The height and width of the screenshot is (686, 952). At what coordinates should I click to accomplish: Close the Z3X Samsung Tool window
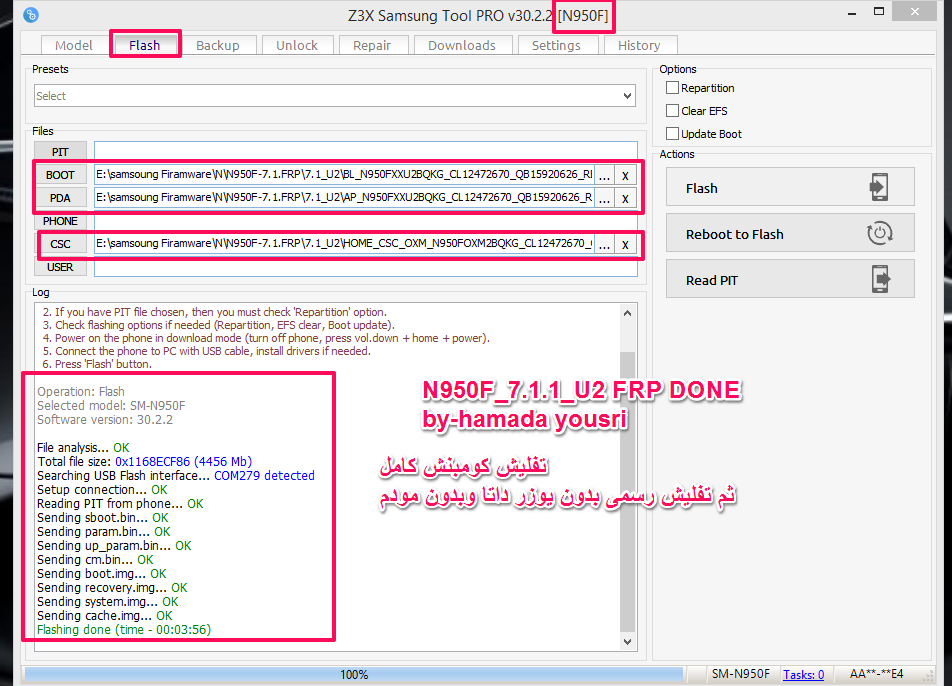(x=915, y=12)
